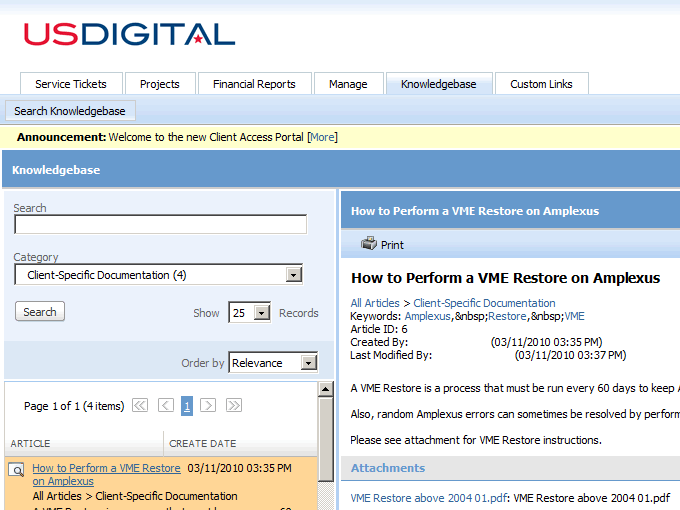
Task: Open the Financial Reports tab
Action: tap(255, 84)
